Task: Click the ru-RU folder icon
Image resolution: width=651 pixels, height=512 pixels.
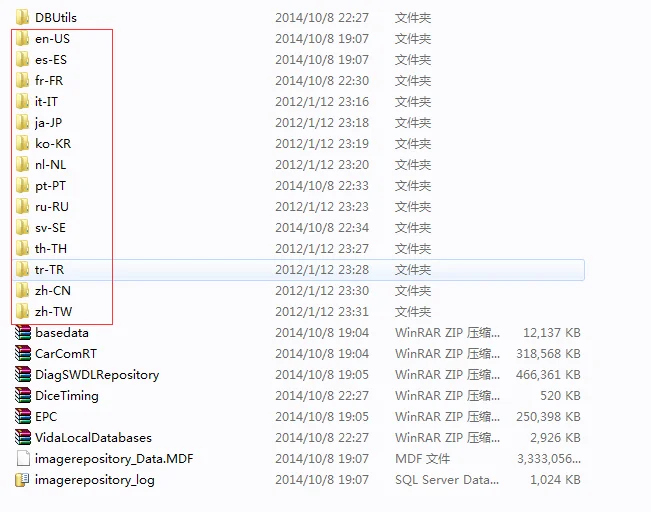Action: 22,206
